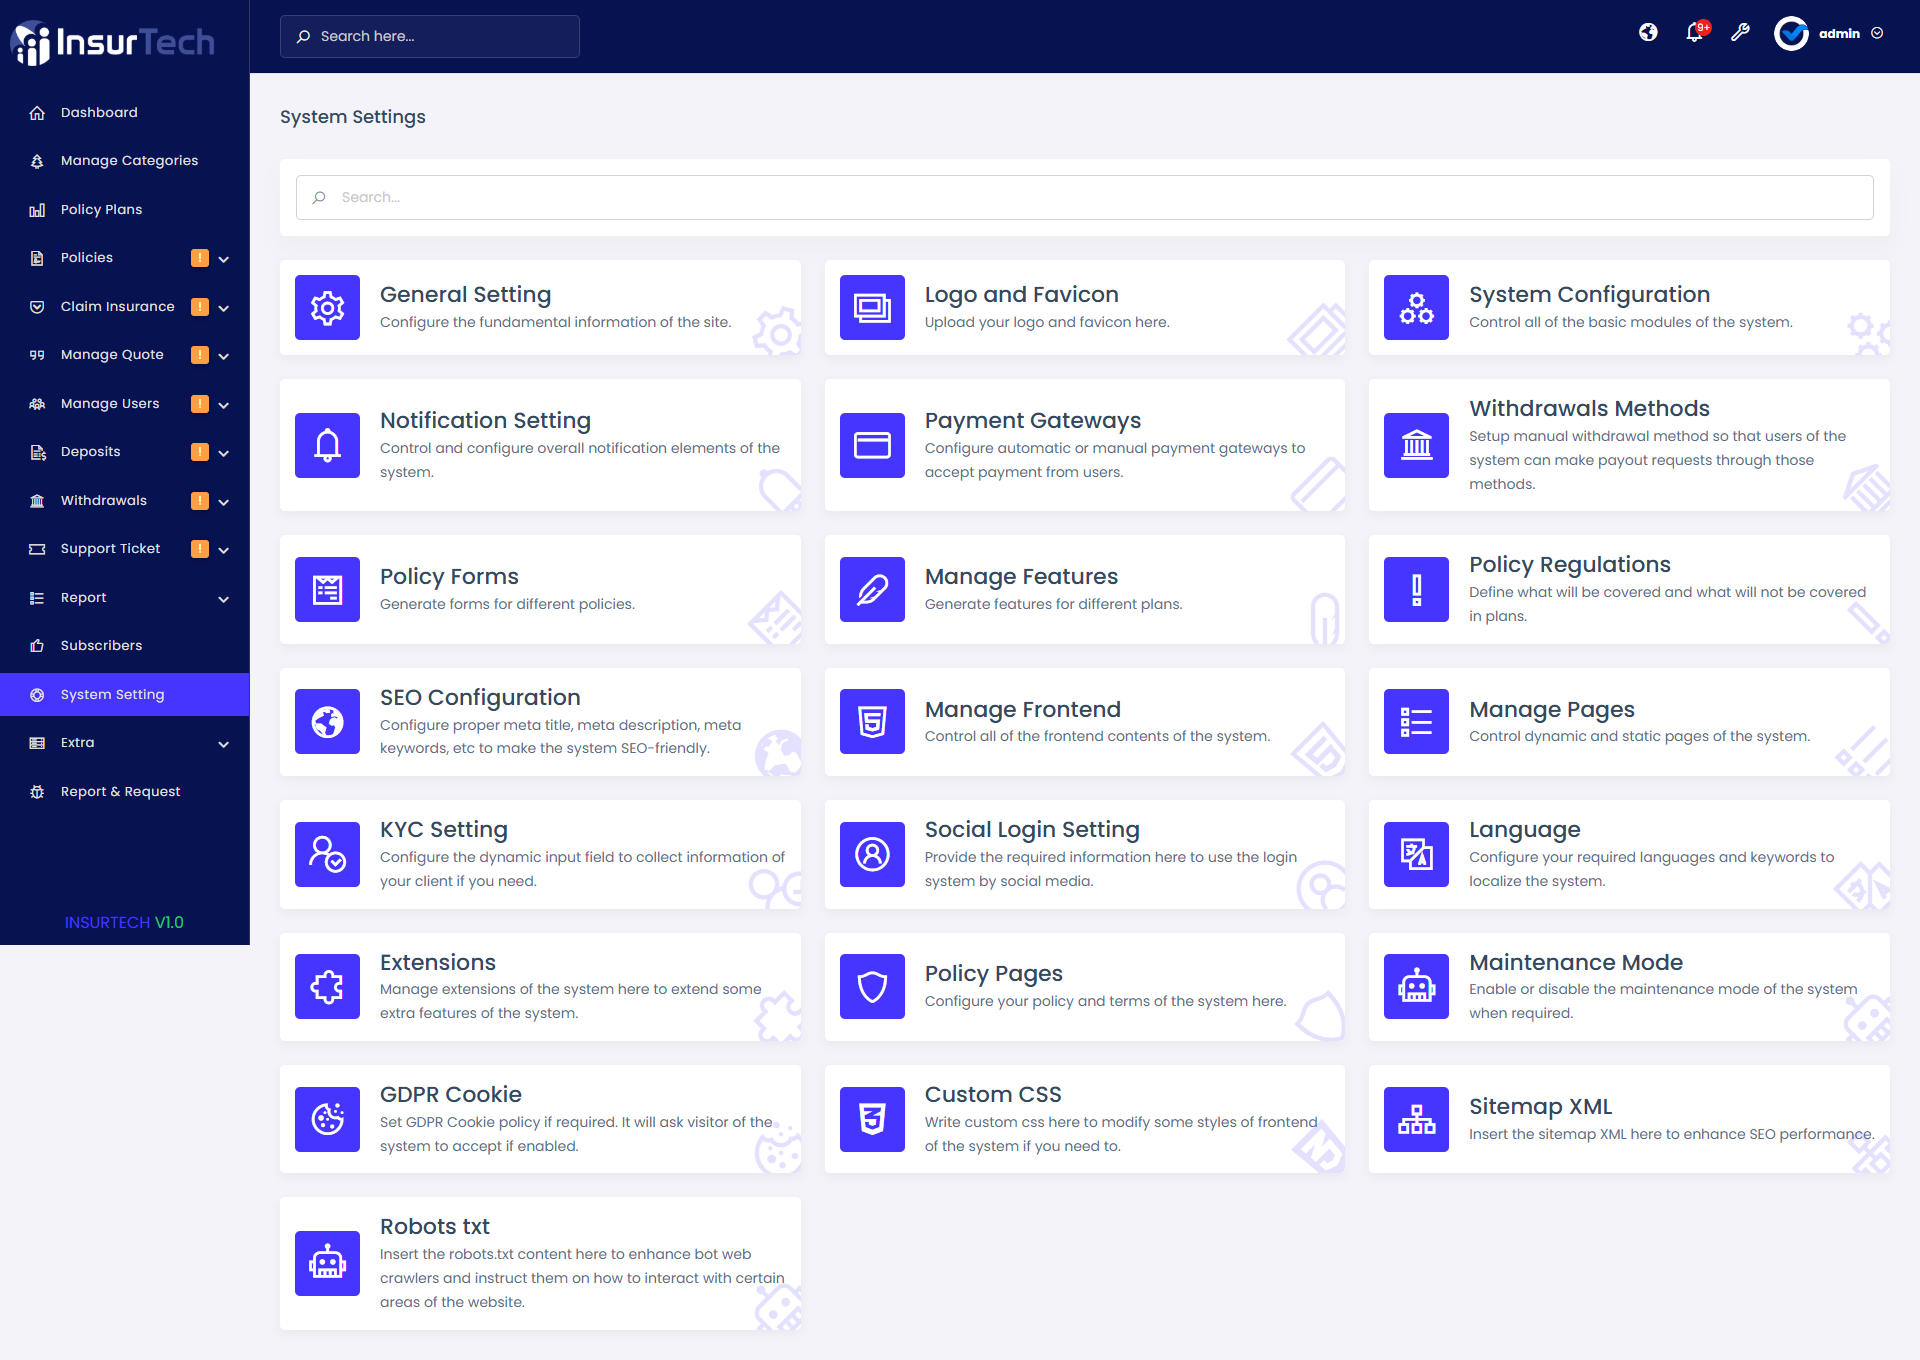Expand the Policies sidebar submenu
Image resolution: width=1920 pixels, height=1360 pixels.
pyautogui.click(x=224, y=259)
